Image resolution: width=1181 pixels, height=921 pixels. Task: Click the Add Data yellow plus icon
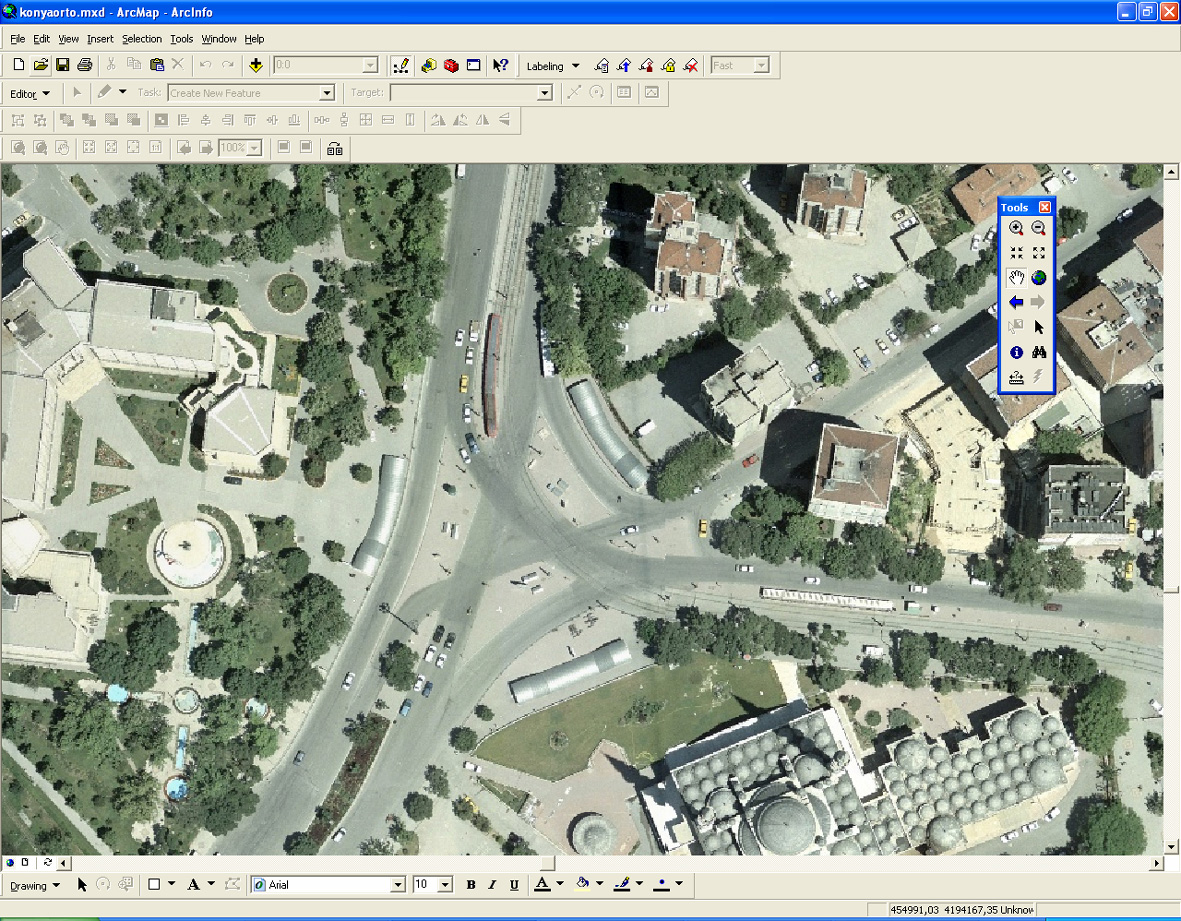pyautogui.click(x=256, y=65)
